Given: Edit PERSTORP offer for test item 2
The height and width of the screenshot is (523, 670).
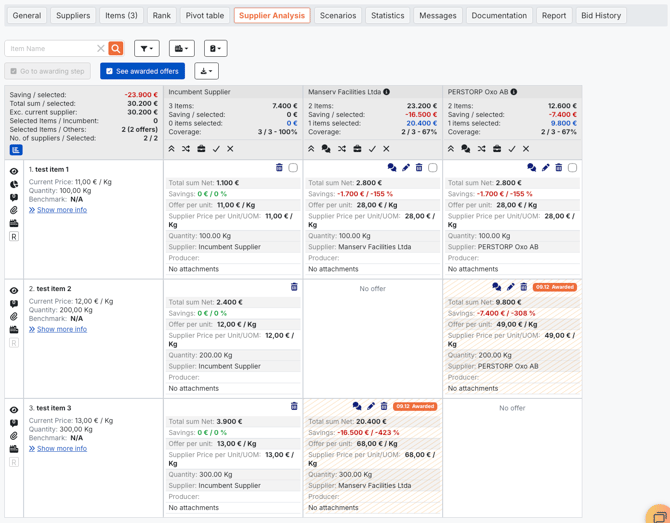Looking at the screenshot, I should click(510, 287).
